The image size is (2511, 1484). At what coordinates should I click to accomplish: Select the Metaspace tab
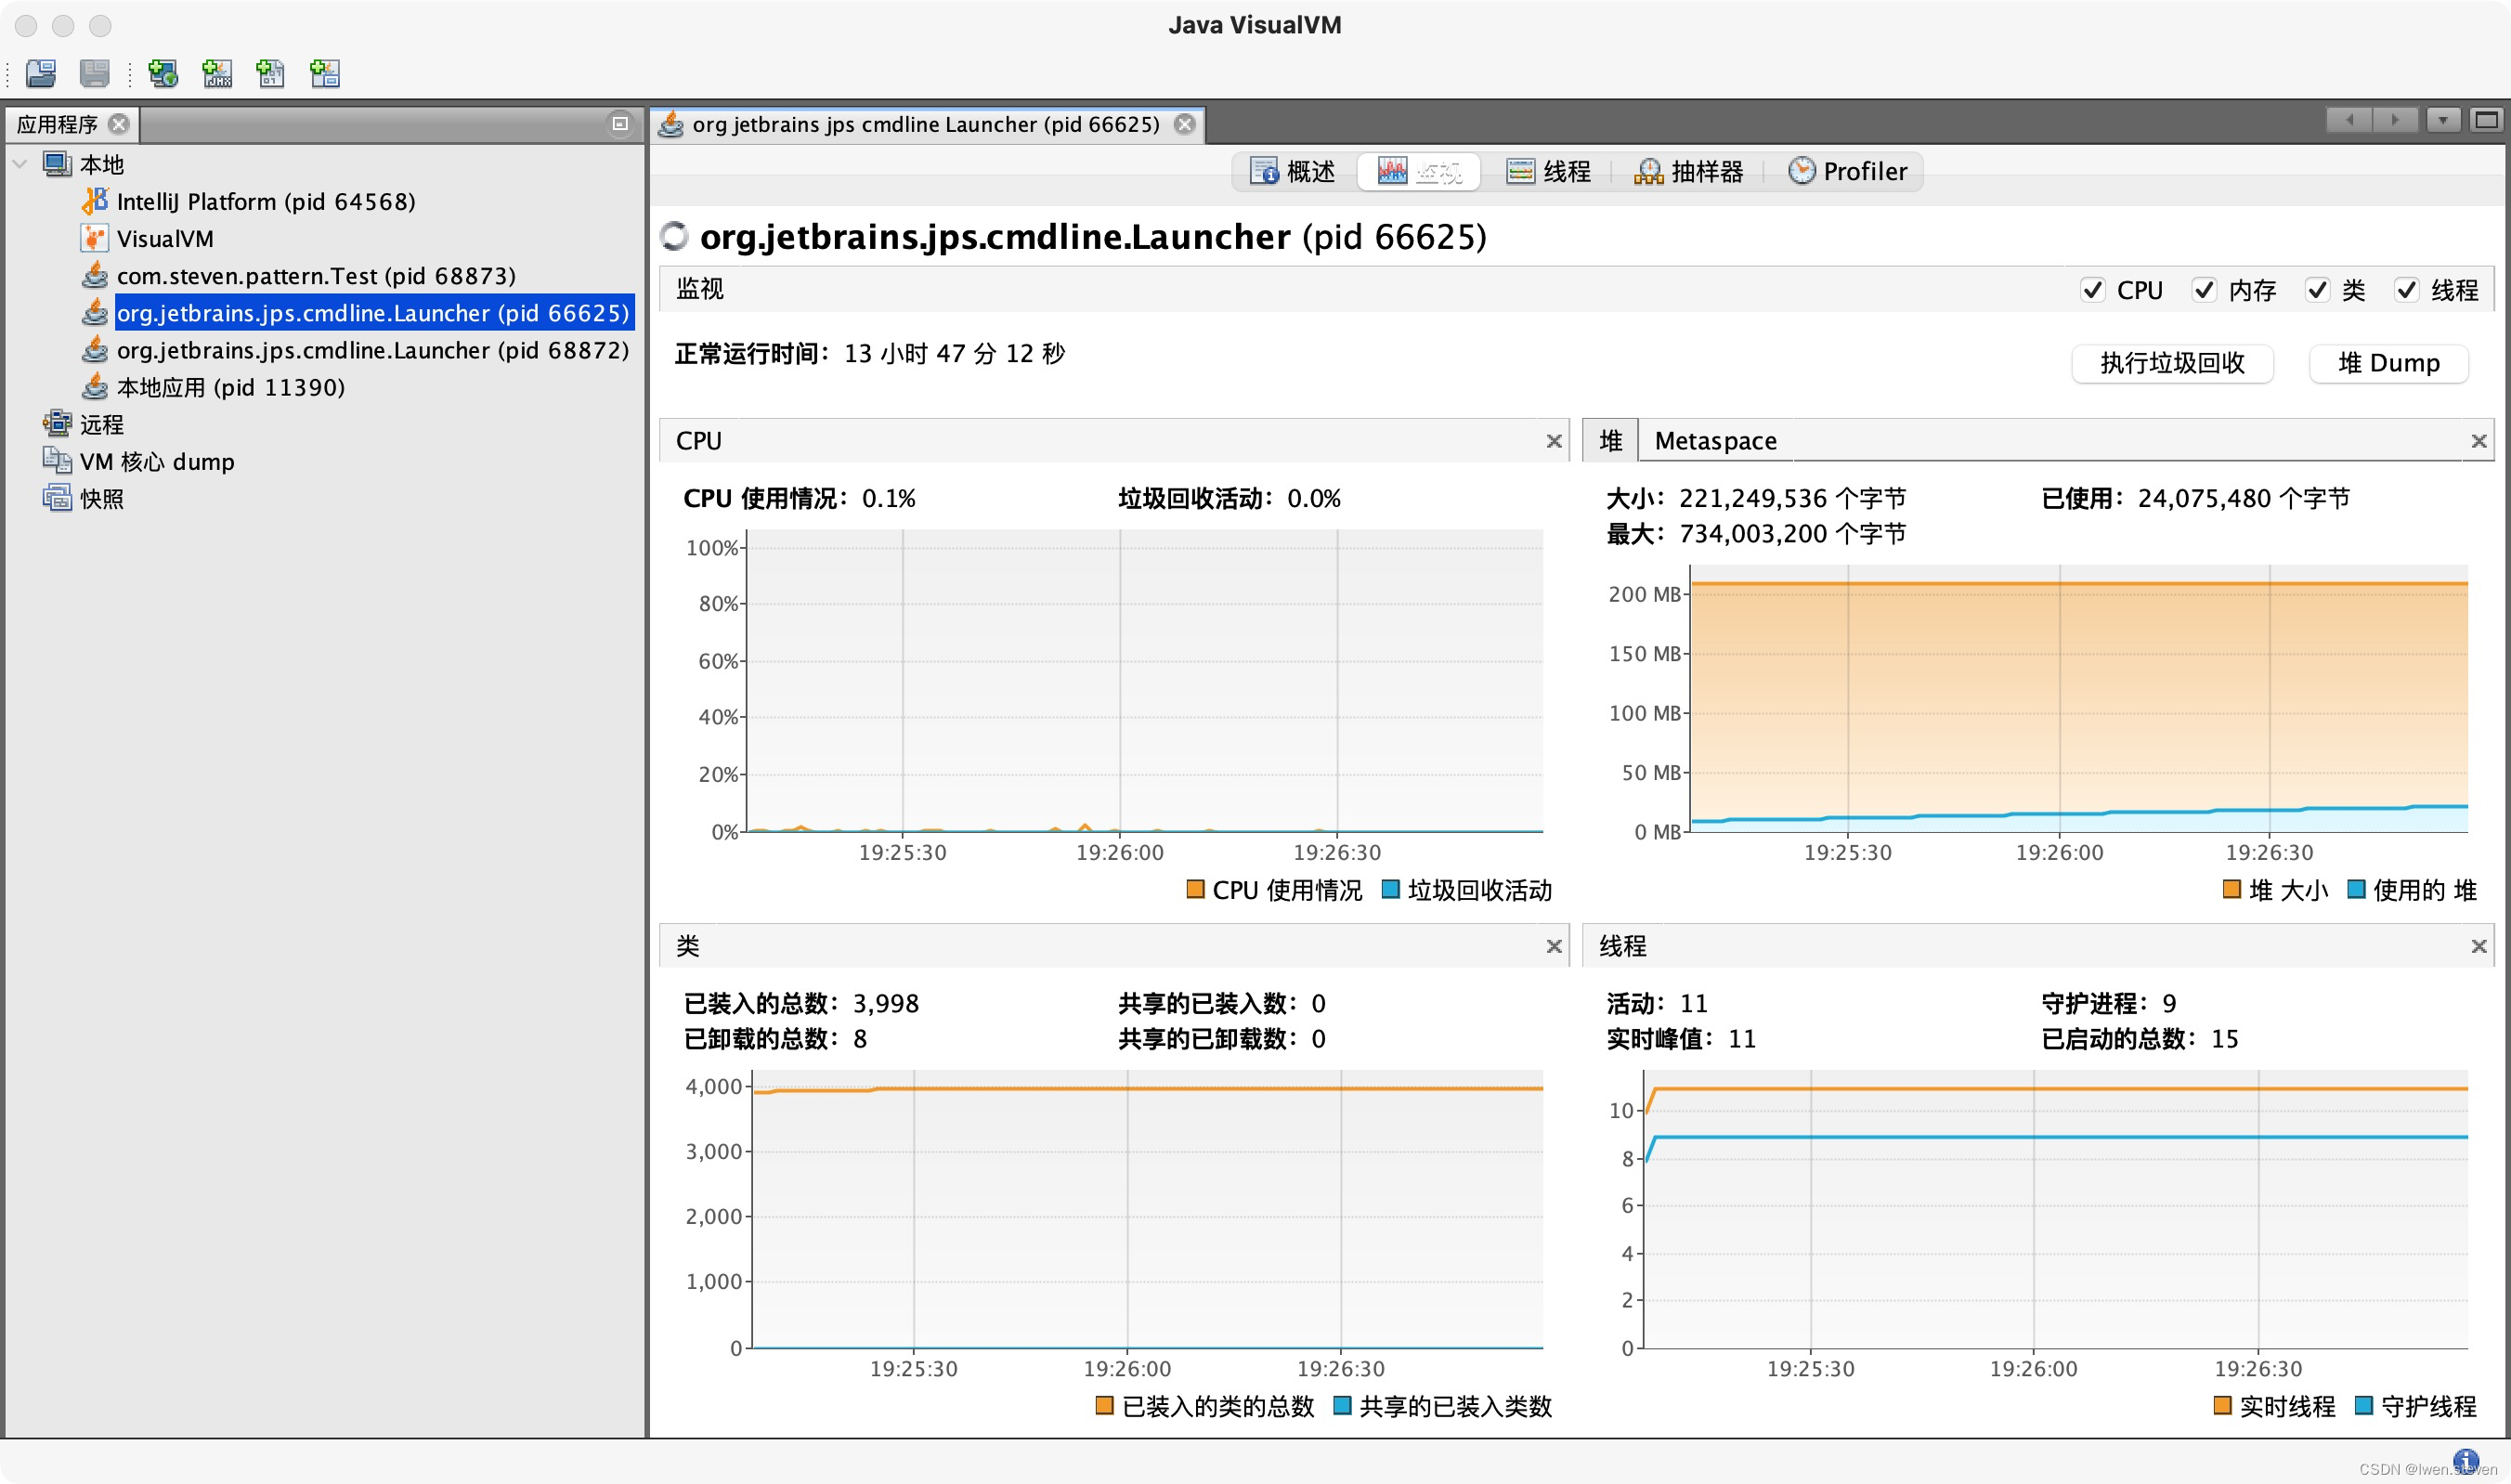[1715, 441]
